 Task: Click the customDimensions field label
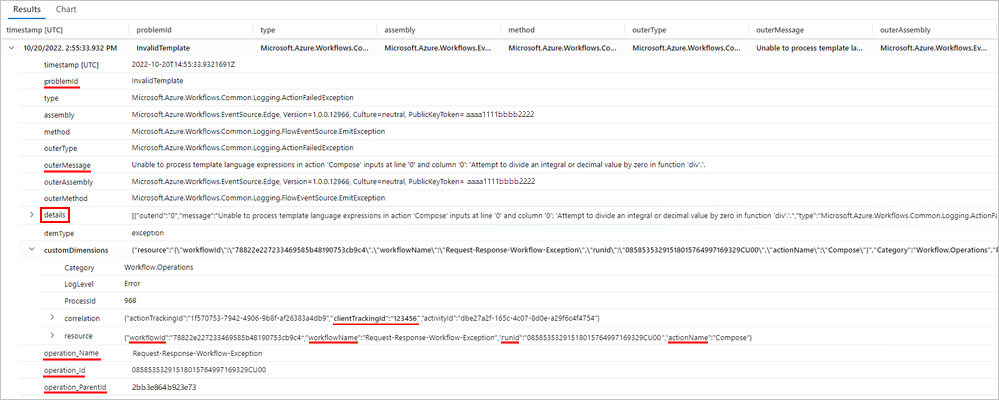coord(75,250)
